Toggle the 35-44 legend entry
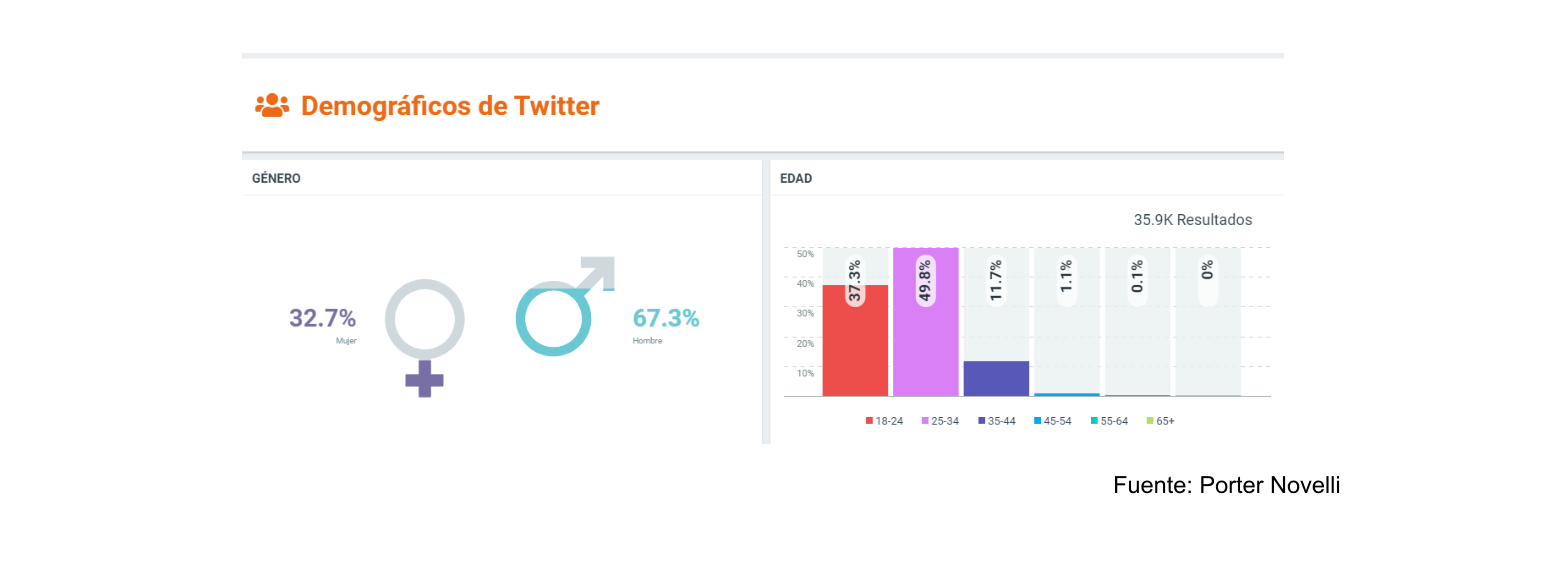The width and height of the screenshot is (1552, 561). (997, 421)
